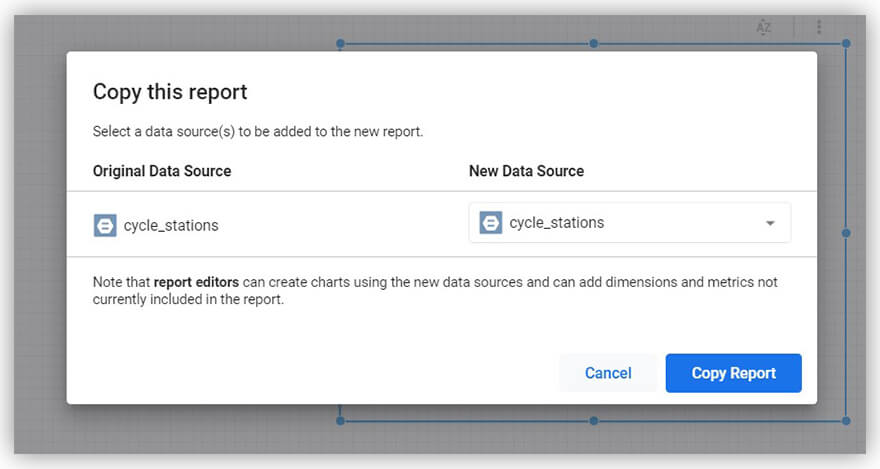The image size is (880, 469).
Task: Click the 'New Data Source' column header
Action: click(x=526, y=171)
